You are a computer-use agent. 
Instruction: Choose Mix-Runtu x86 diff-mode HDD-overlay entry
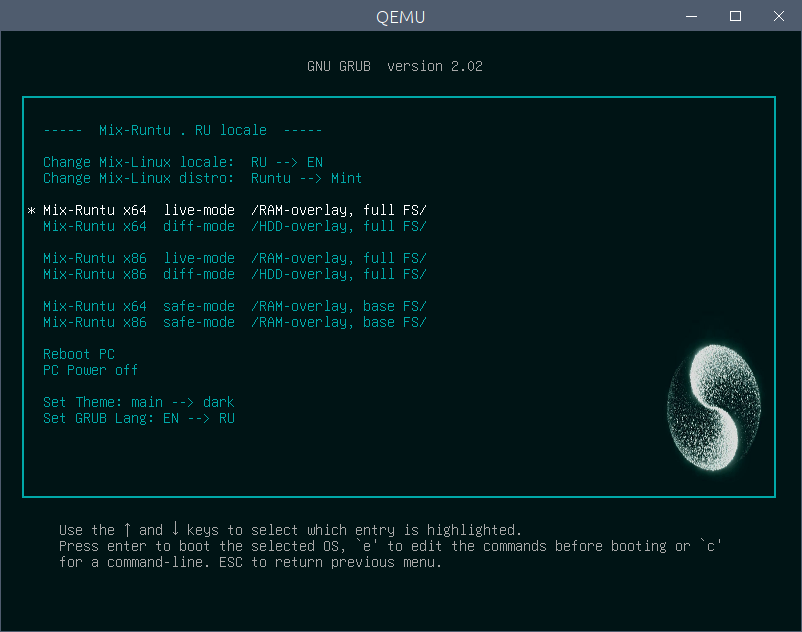click(x=234, y=274)
